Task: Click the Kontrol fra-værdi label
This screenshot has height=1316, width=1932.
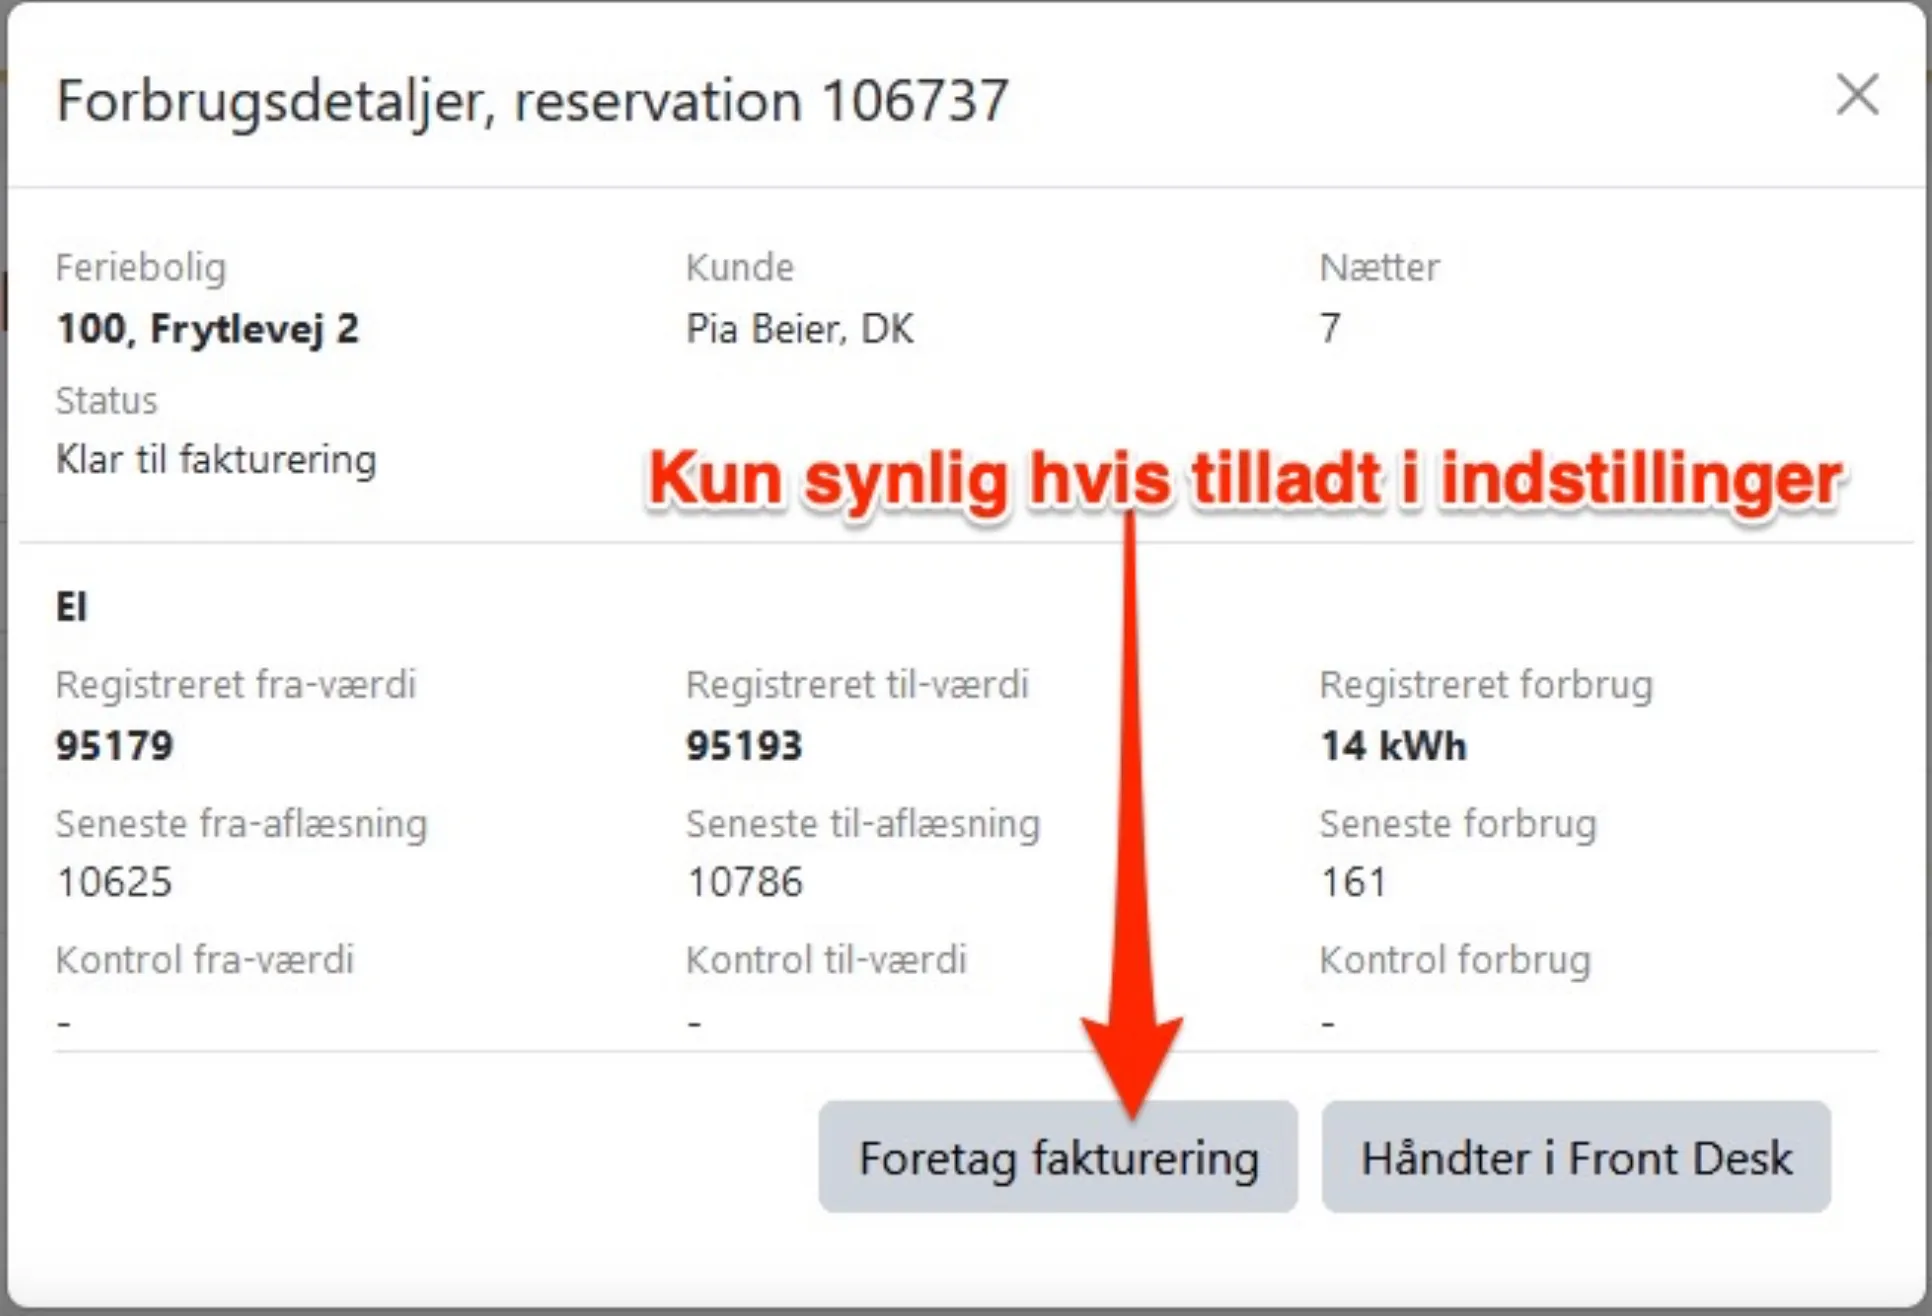Action: pyautogui.click(x=205, y=960)
